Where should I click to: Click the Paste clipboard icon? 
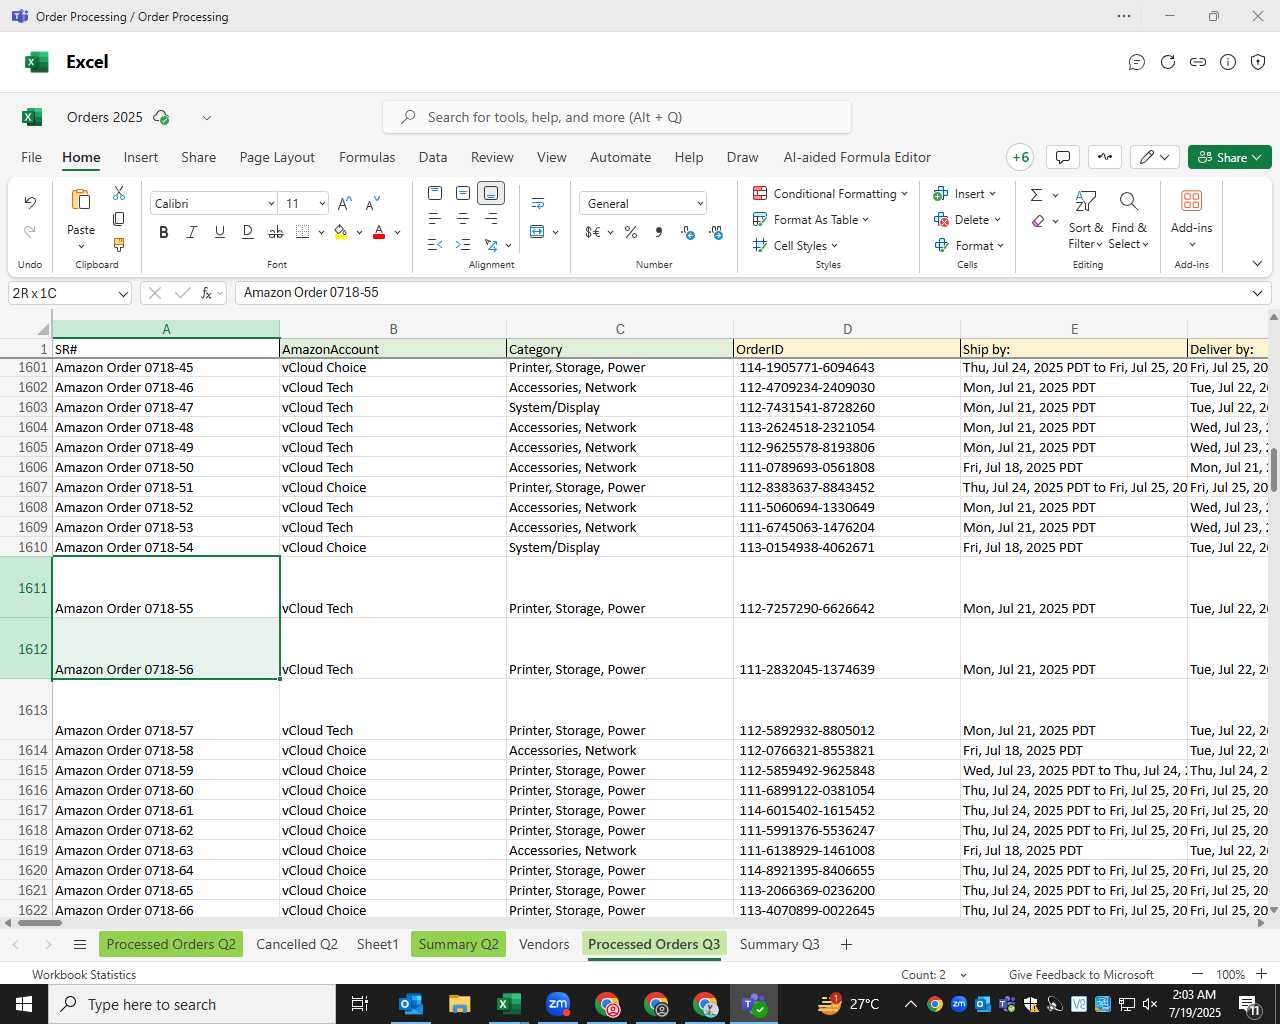[81, 200]
